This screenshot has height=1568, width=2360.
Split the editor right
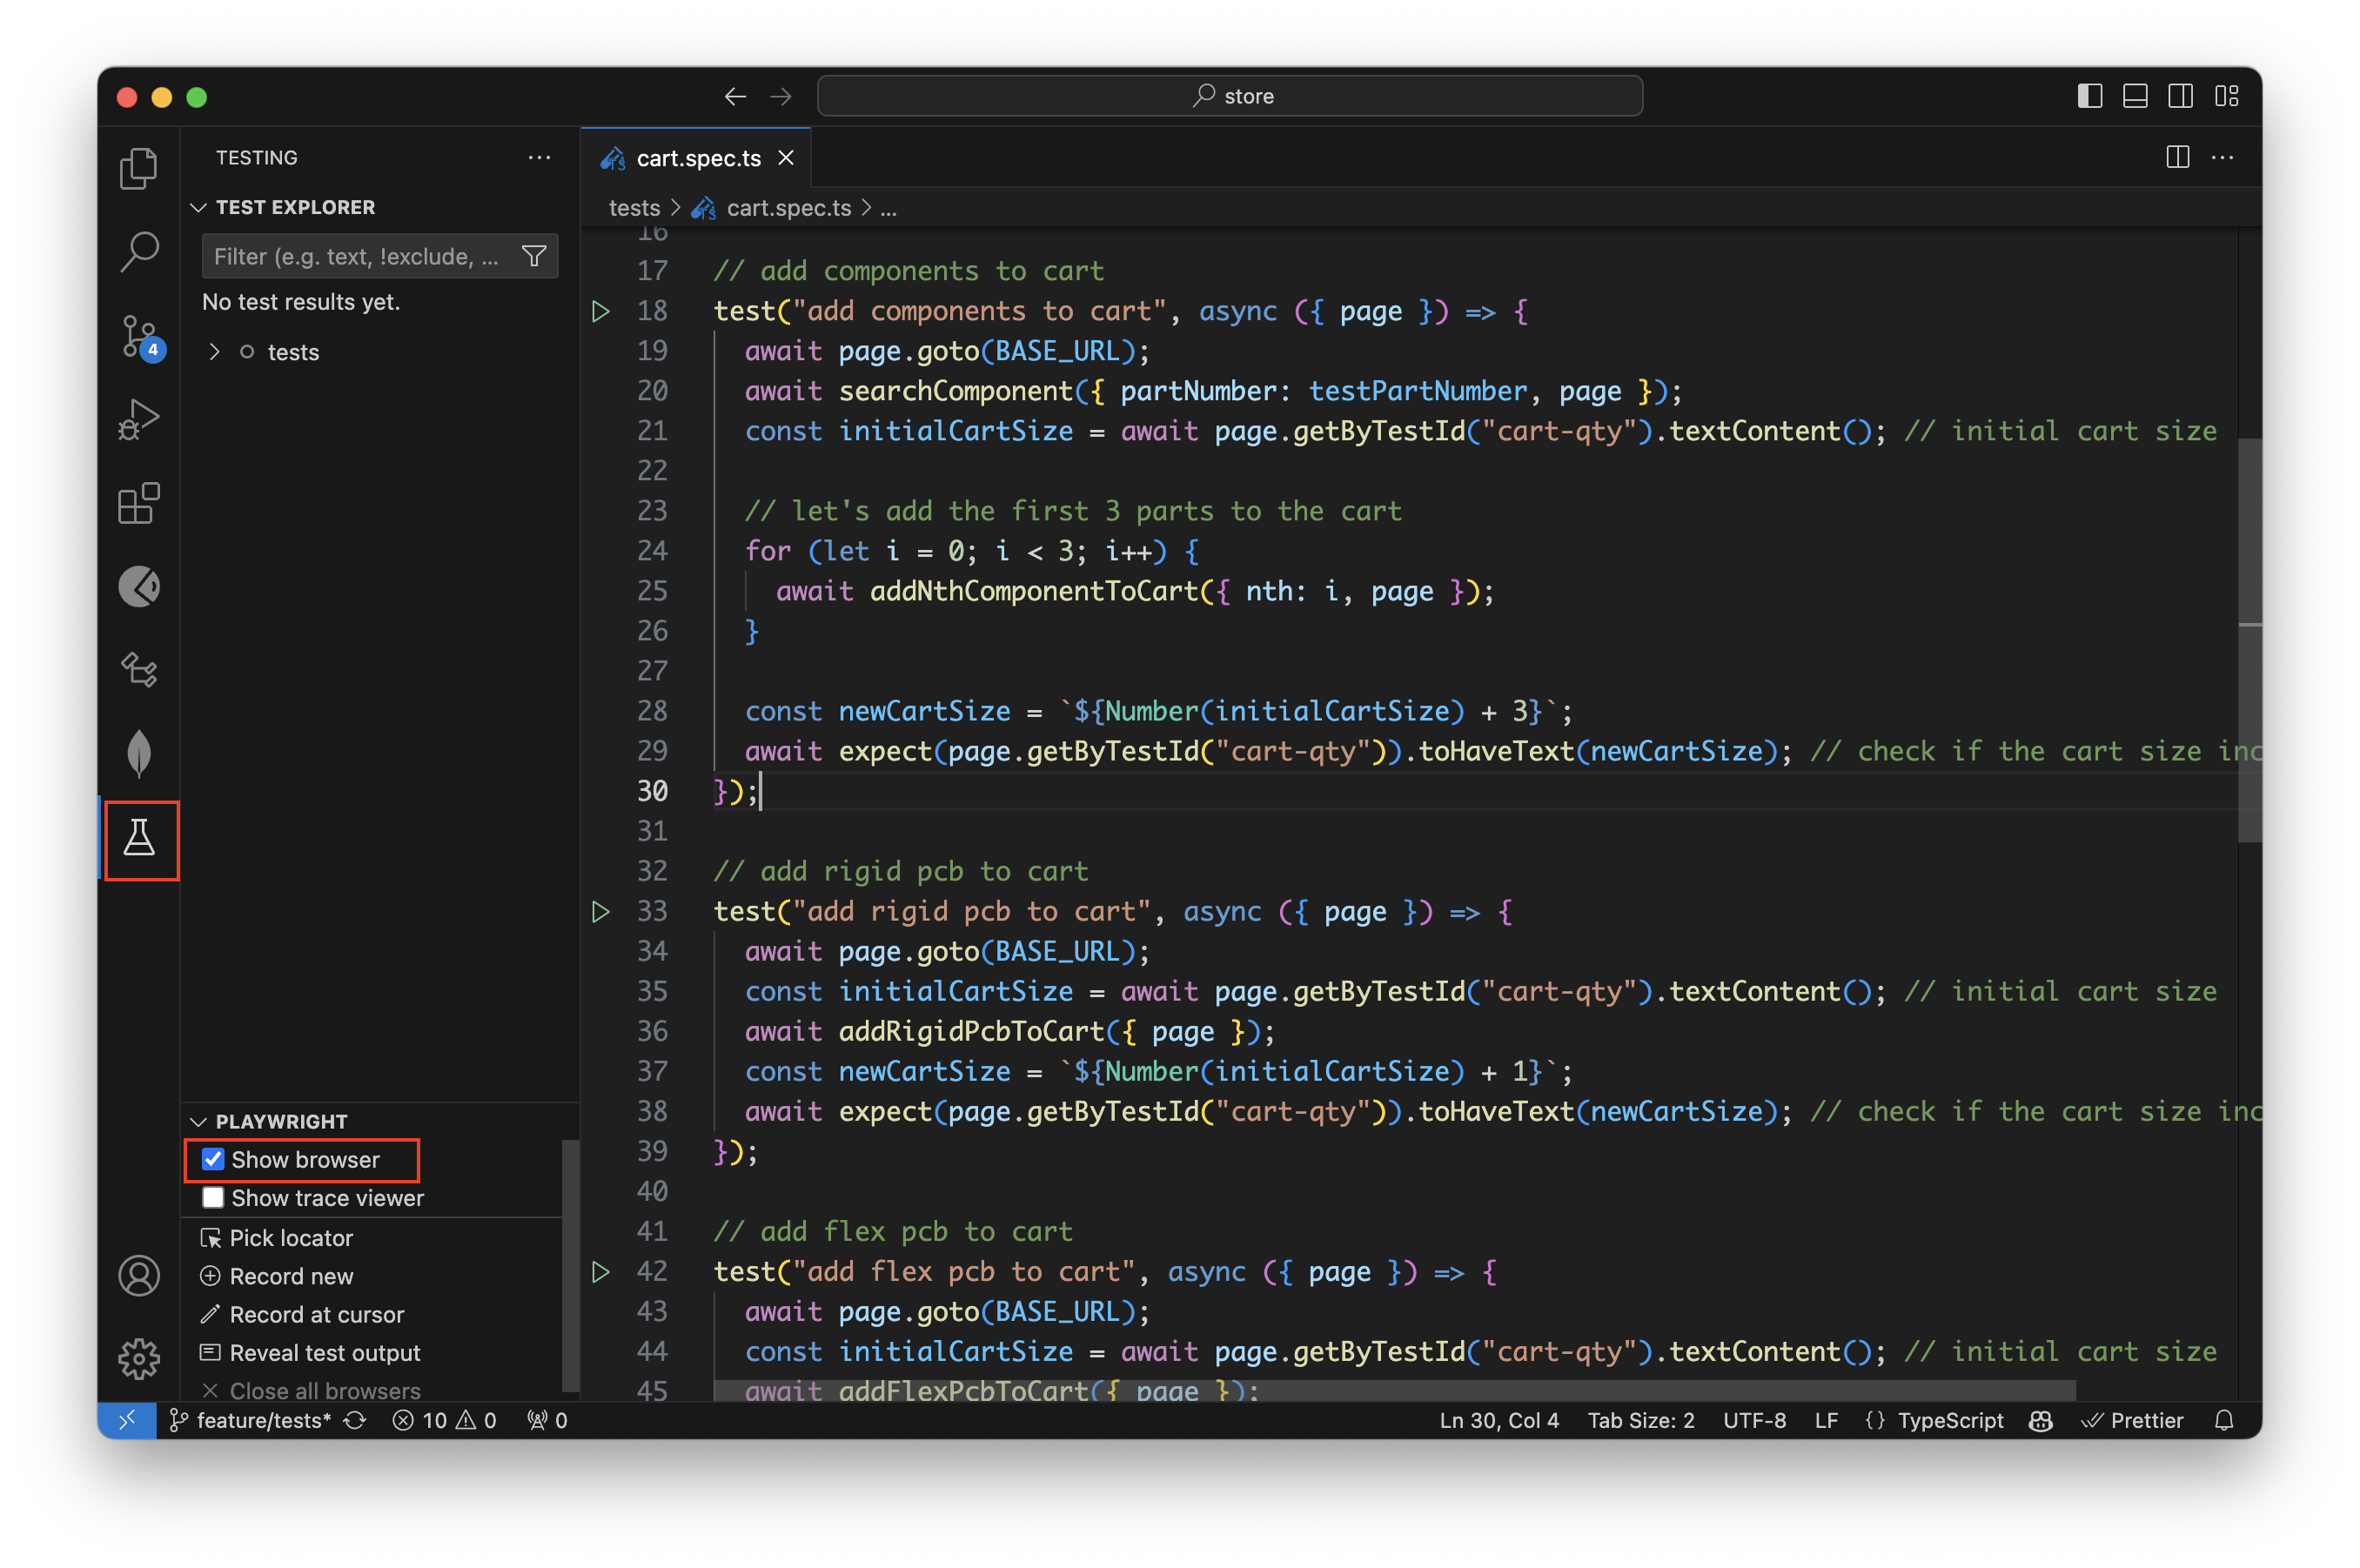tap(2177, 157)
